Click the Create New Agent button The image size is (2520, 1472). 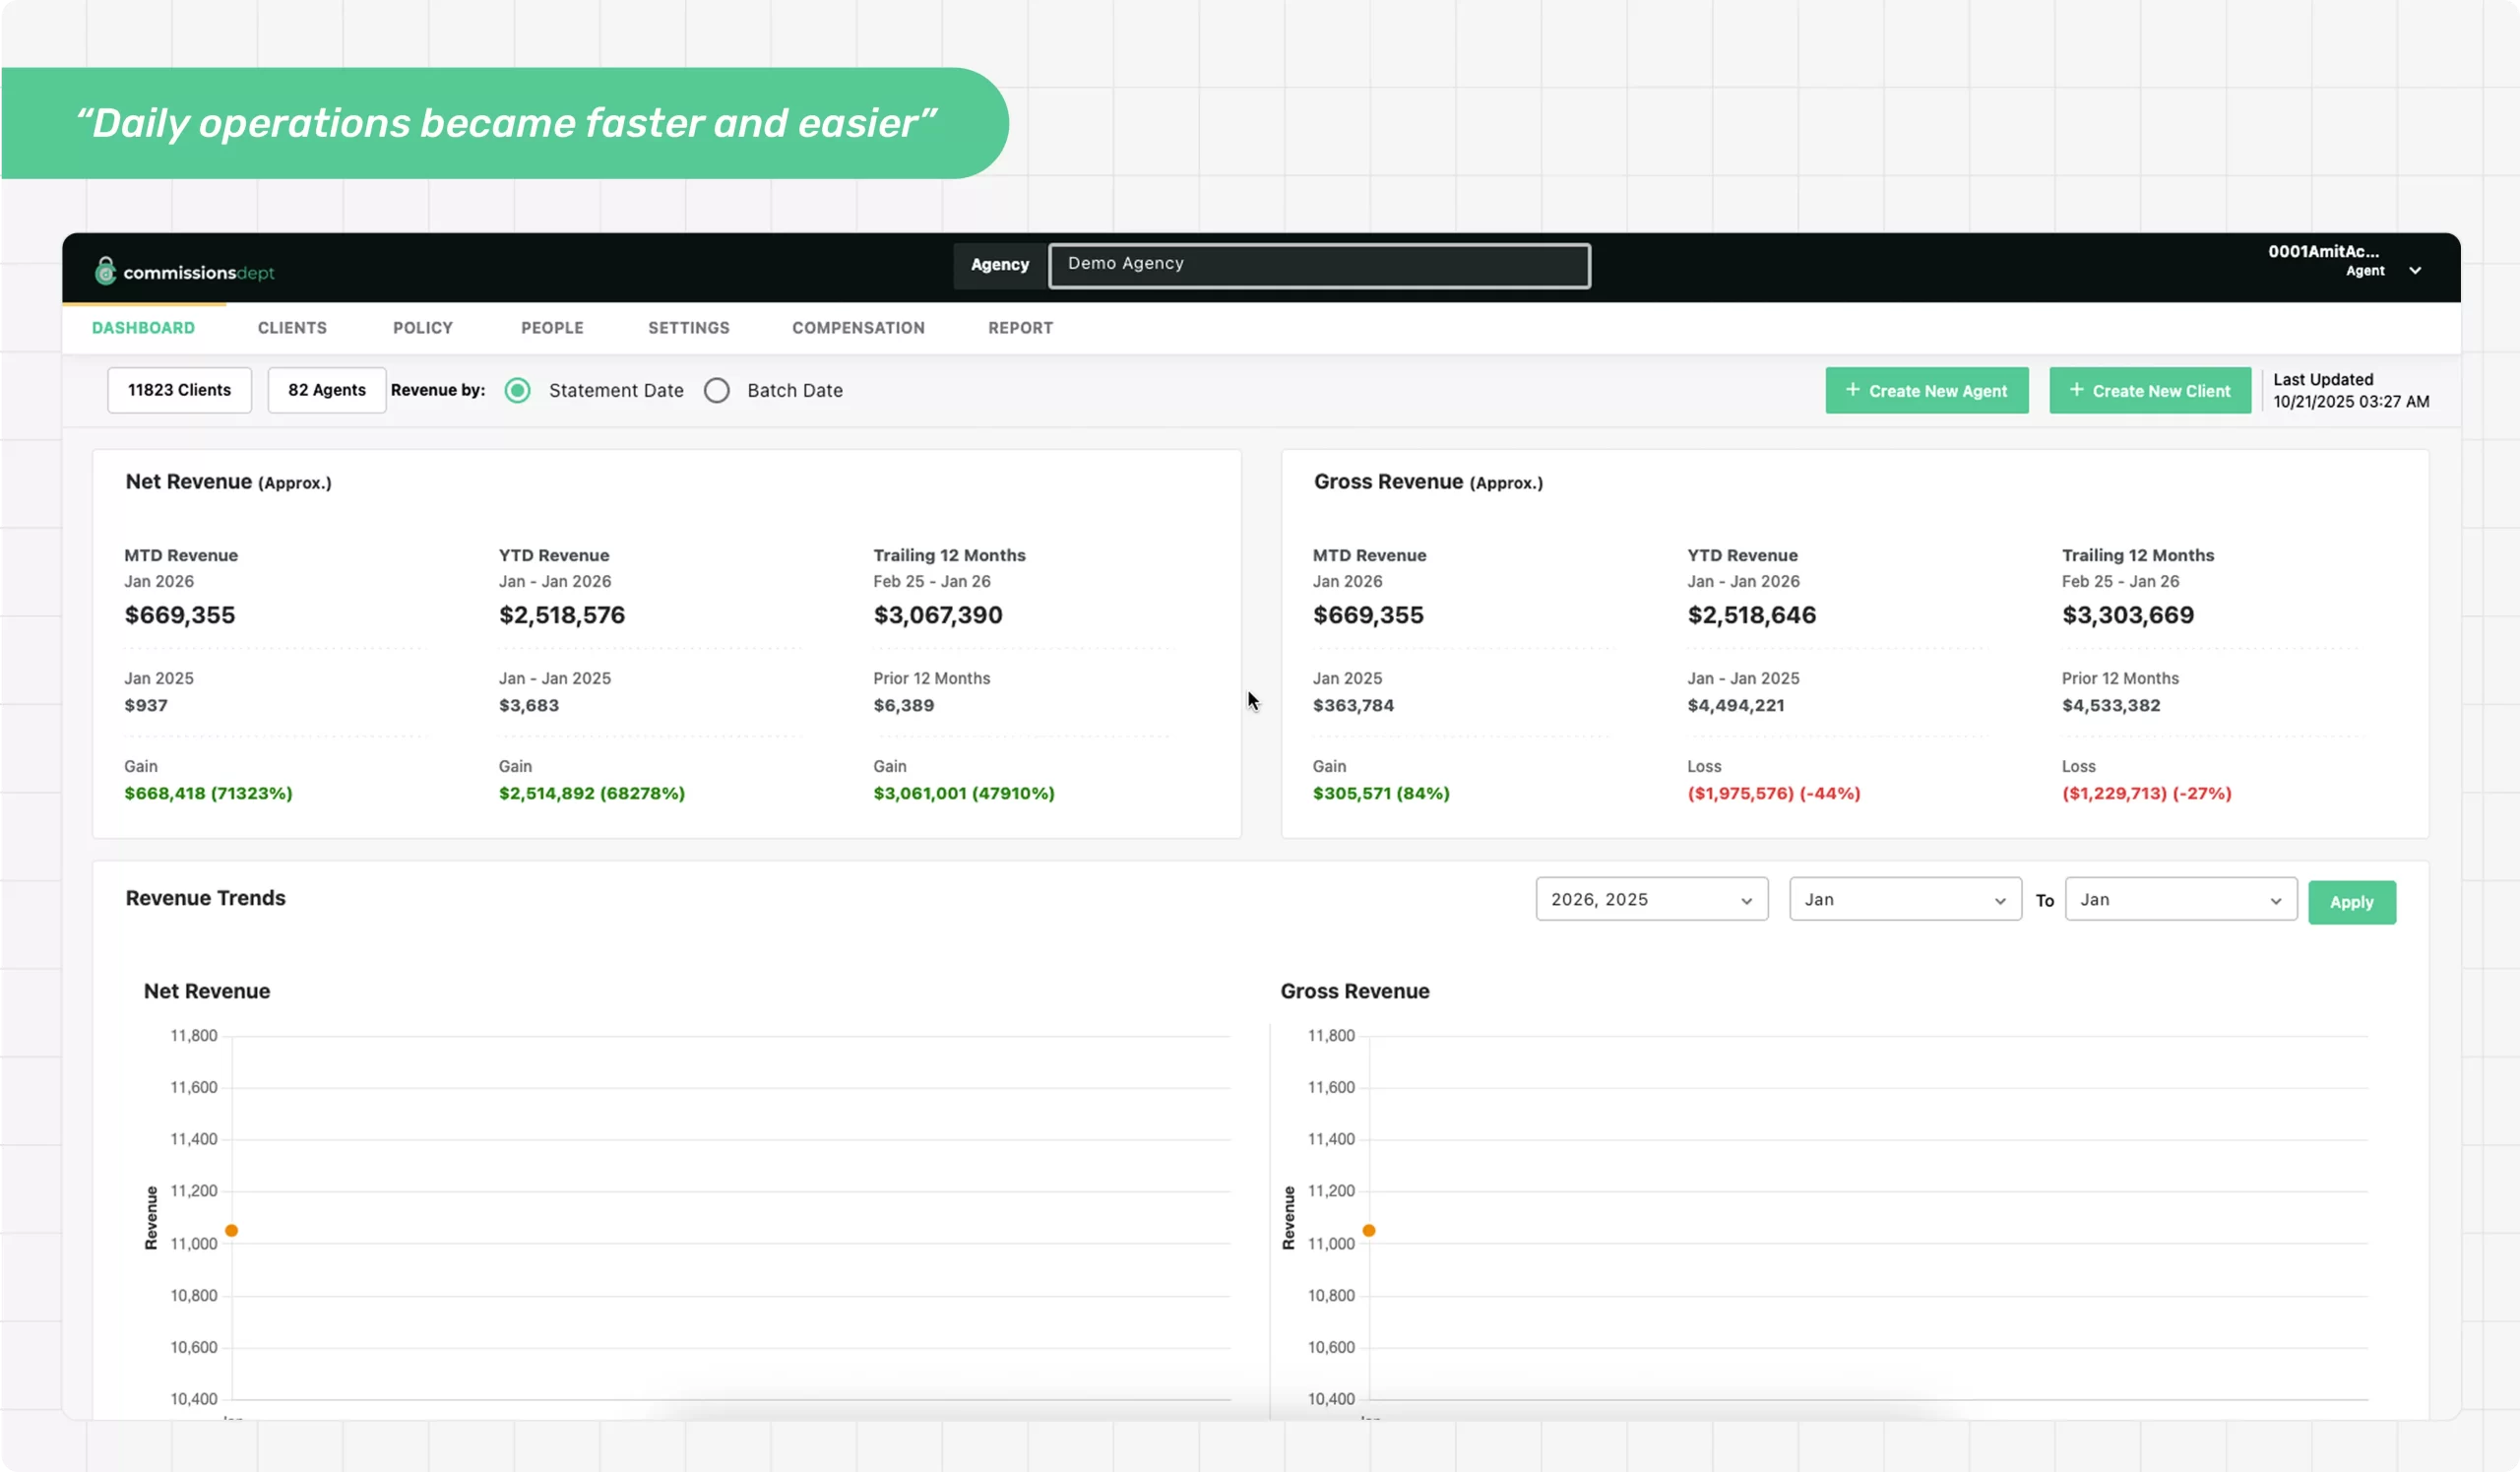click(1927, 390)
